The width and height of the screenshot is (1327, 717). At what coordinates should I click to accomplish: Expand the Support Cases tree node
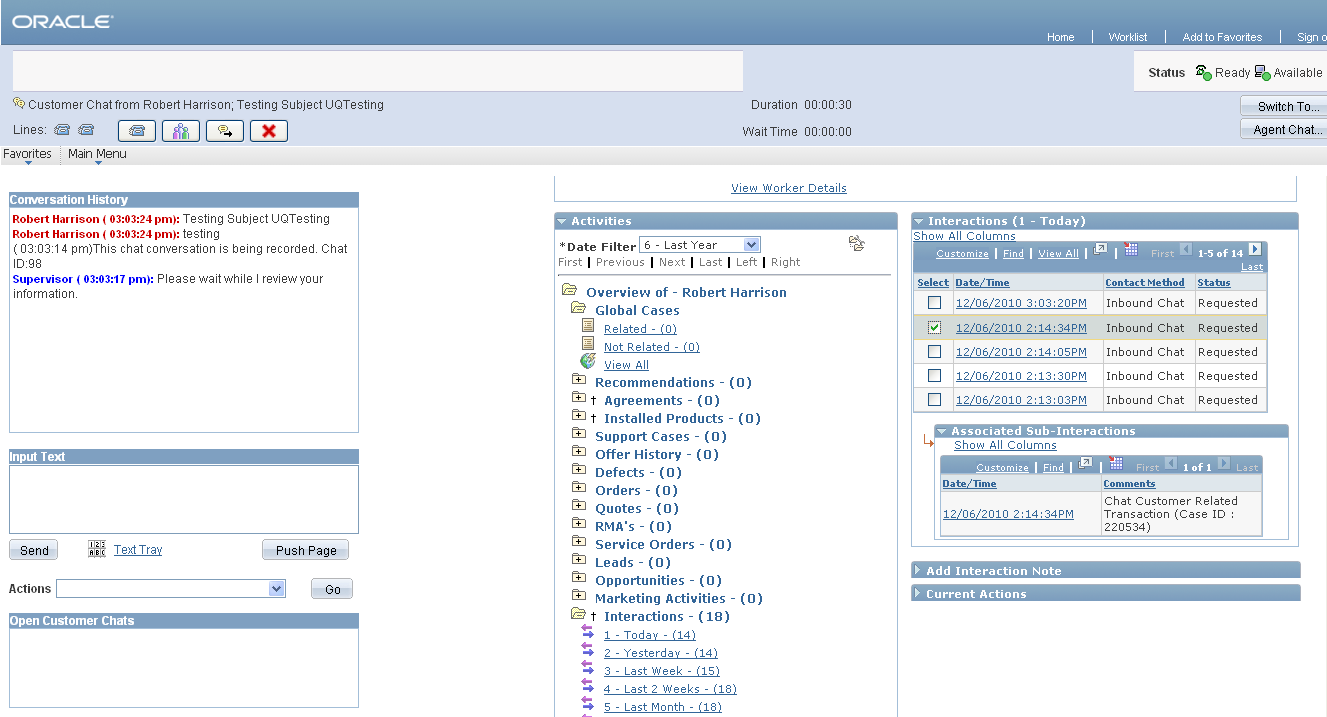pyautogui.click(x=578, y=436)
